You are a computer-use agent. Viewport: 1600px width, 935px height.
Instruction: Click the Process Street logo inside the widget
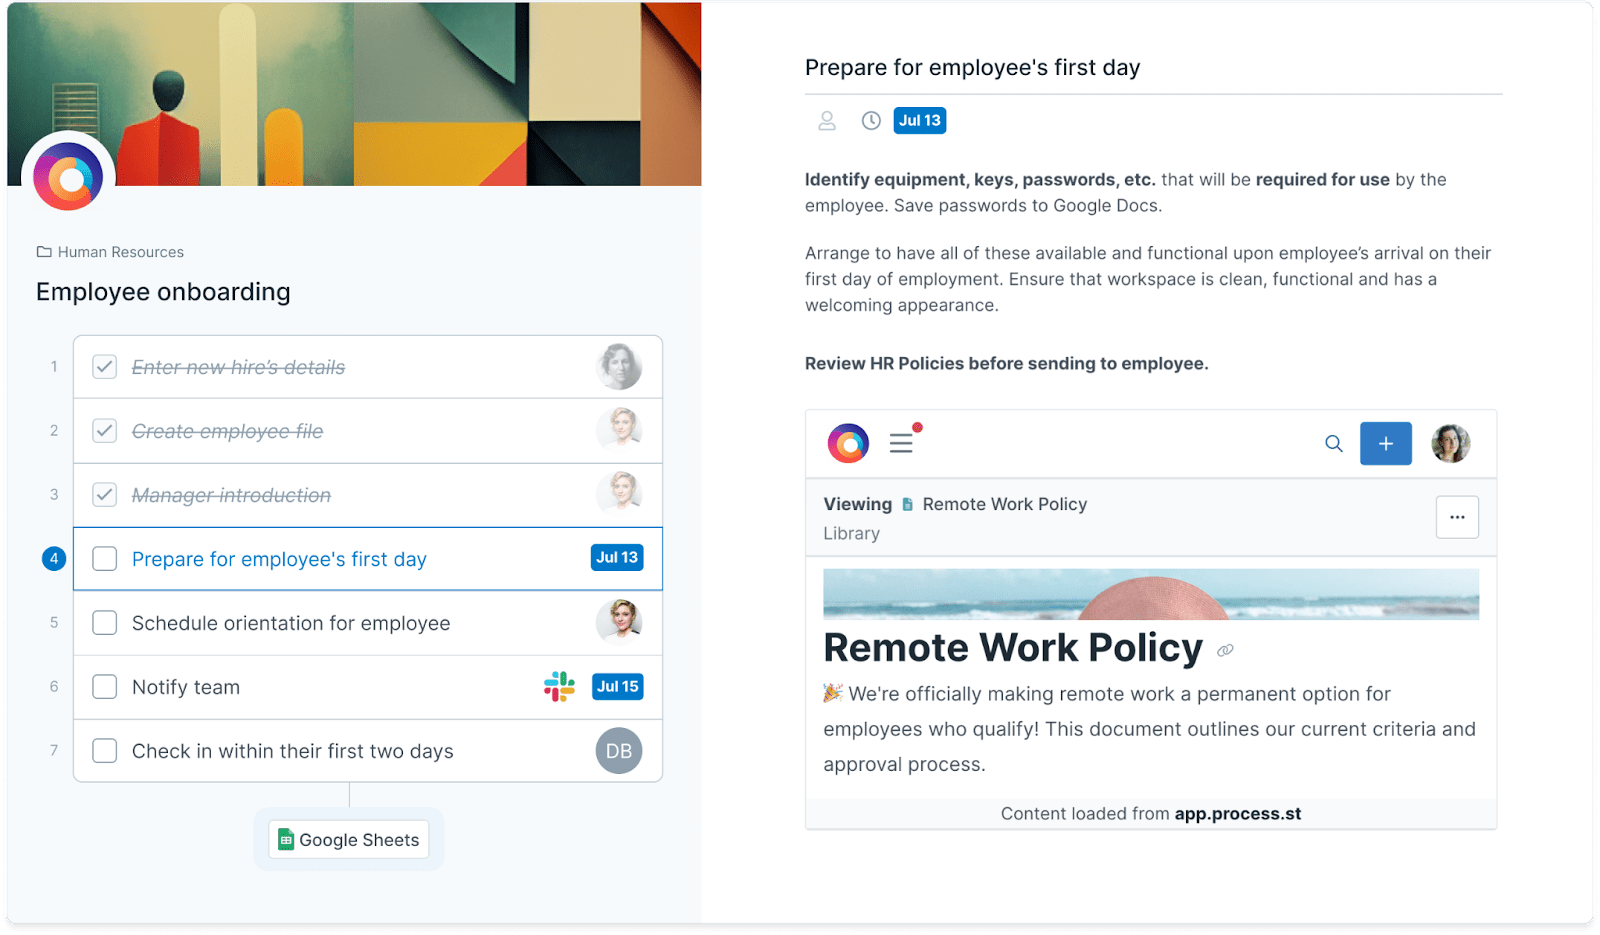[x=847, y=443]
